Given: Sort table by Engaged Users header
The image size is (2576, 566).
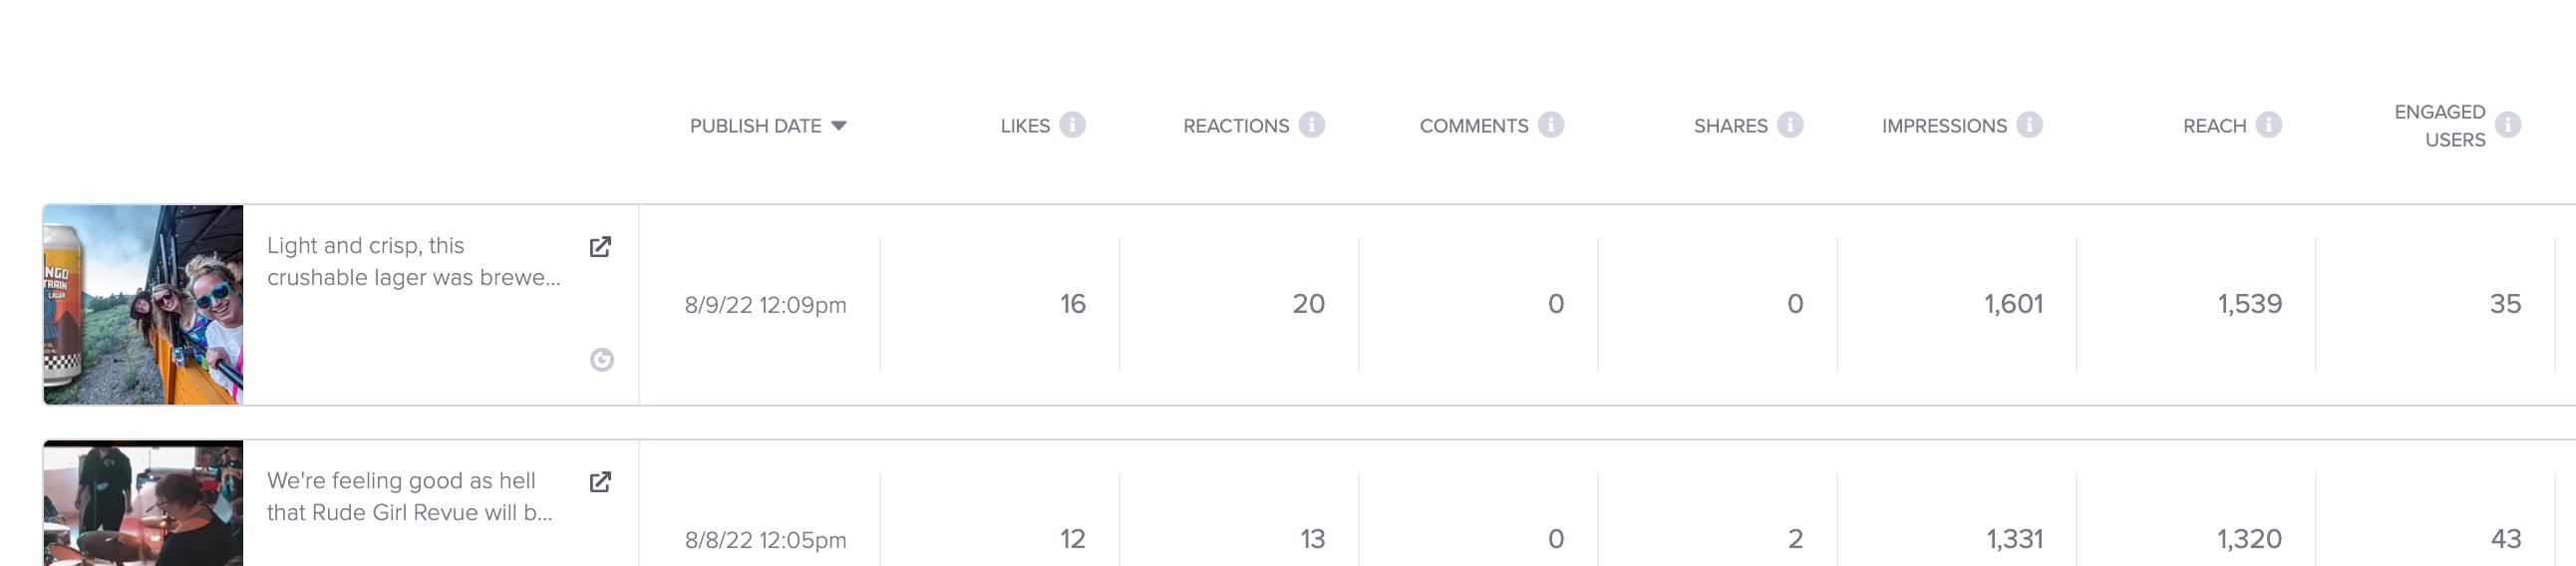Looking at the screenshot, I should 2439,126.
